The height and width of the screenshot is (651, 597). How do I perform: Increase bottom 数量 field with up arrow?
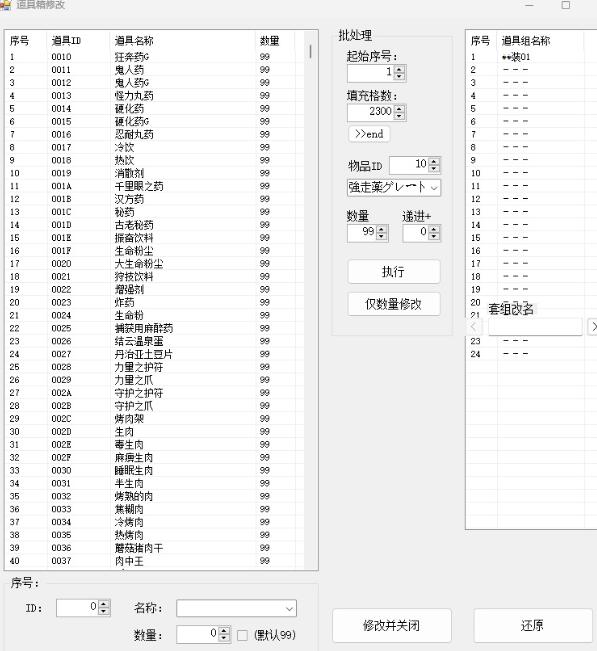224,630
